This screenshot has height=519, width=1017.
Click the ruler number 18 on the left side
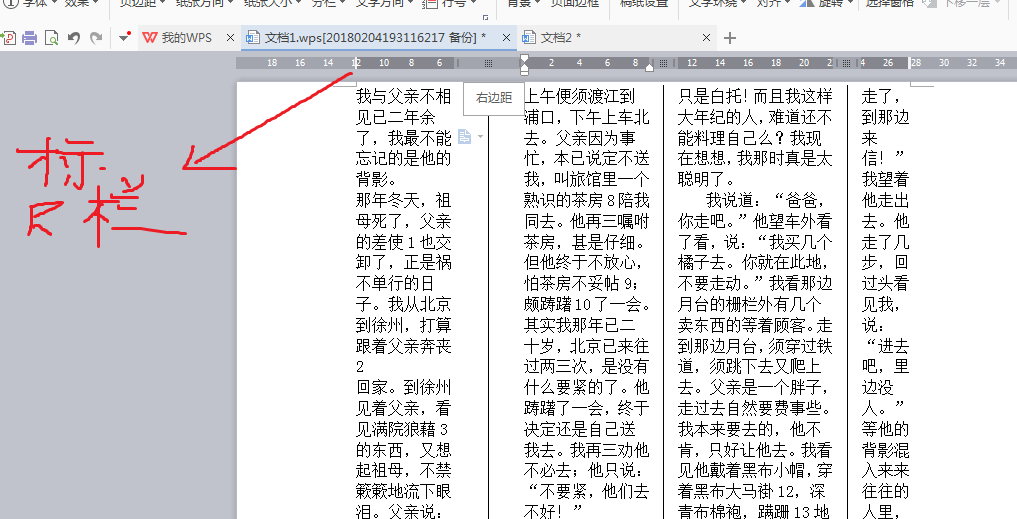click(x=272, y=63)
